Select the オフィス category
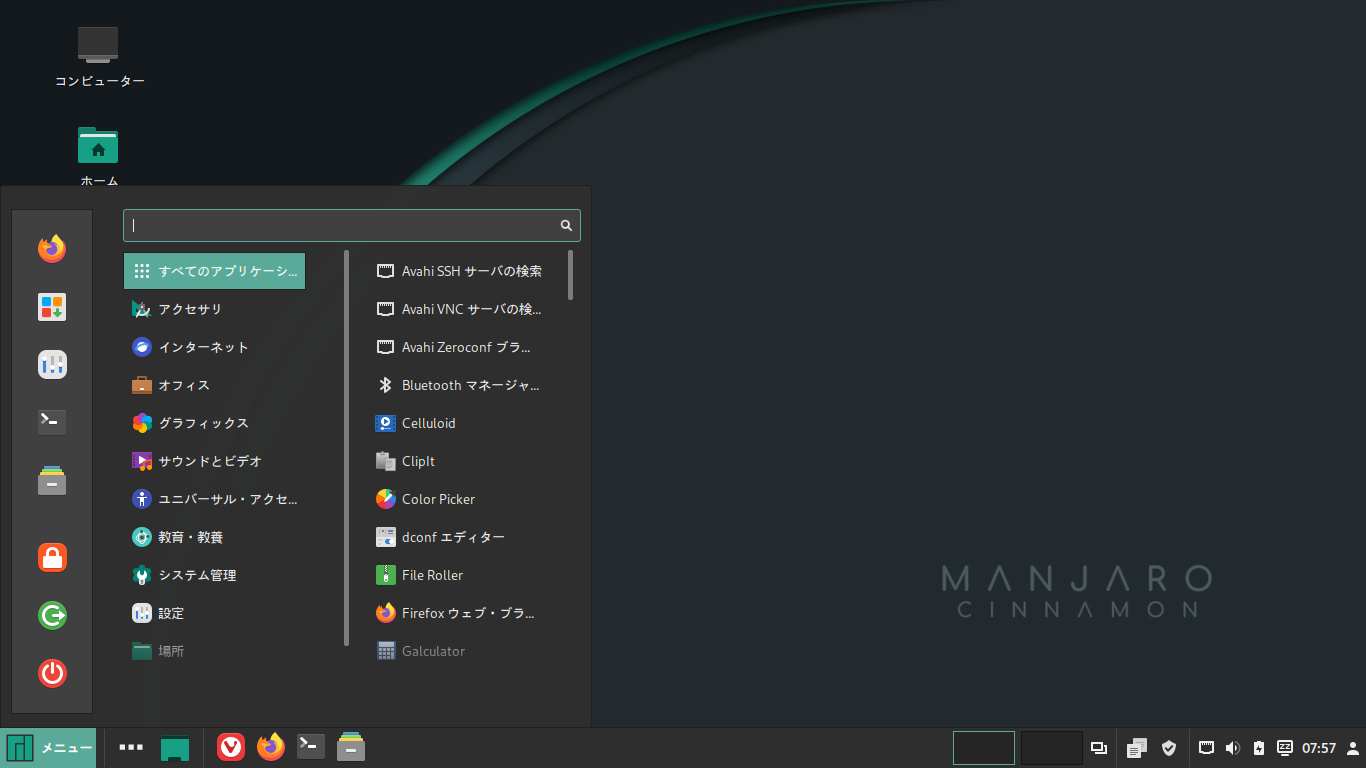 [214, 385]
